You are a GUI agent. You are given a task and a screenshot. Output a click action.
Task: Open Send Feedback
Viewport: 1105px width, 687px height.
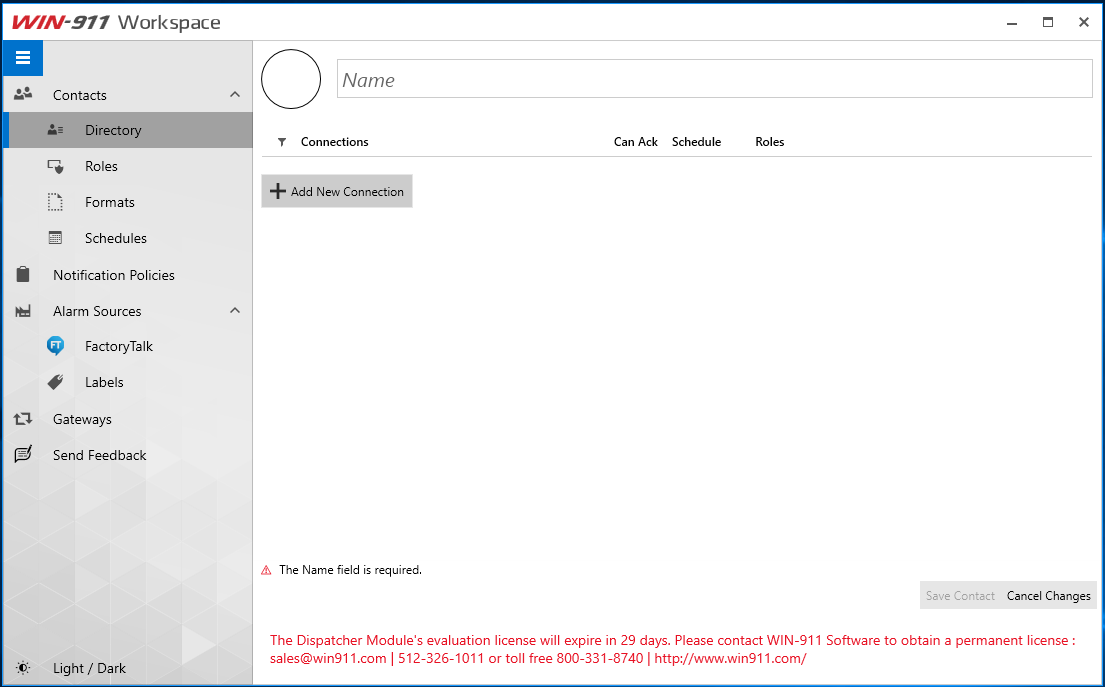(x=128, y=454)
